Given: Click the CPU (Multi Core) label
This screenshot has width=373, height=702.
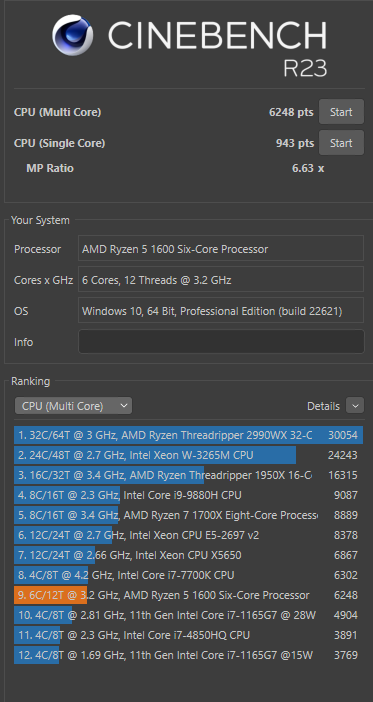Looking at the screenshot, I should (x=57, y=112).
